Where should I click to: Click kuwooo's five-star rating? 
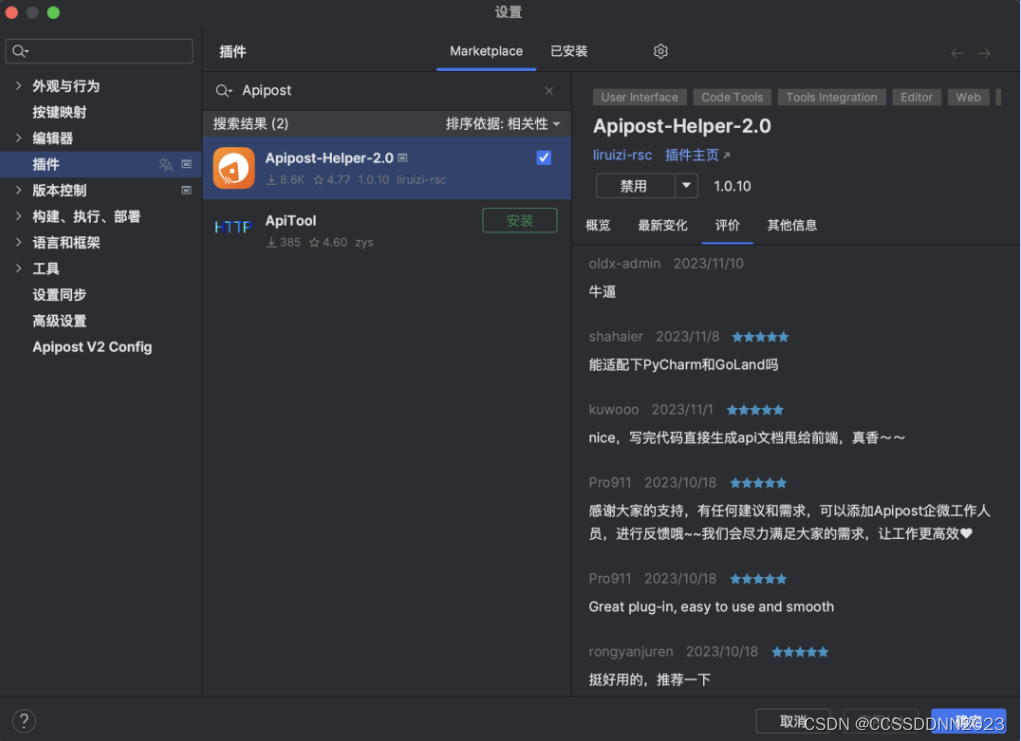coord(755,410)
